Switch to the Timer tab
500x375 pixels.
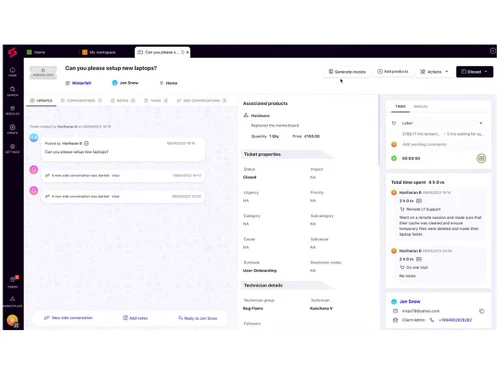click(x=400, y=106)
